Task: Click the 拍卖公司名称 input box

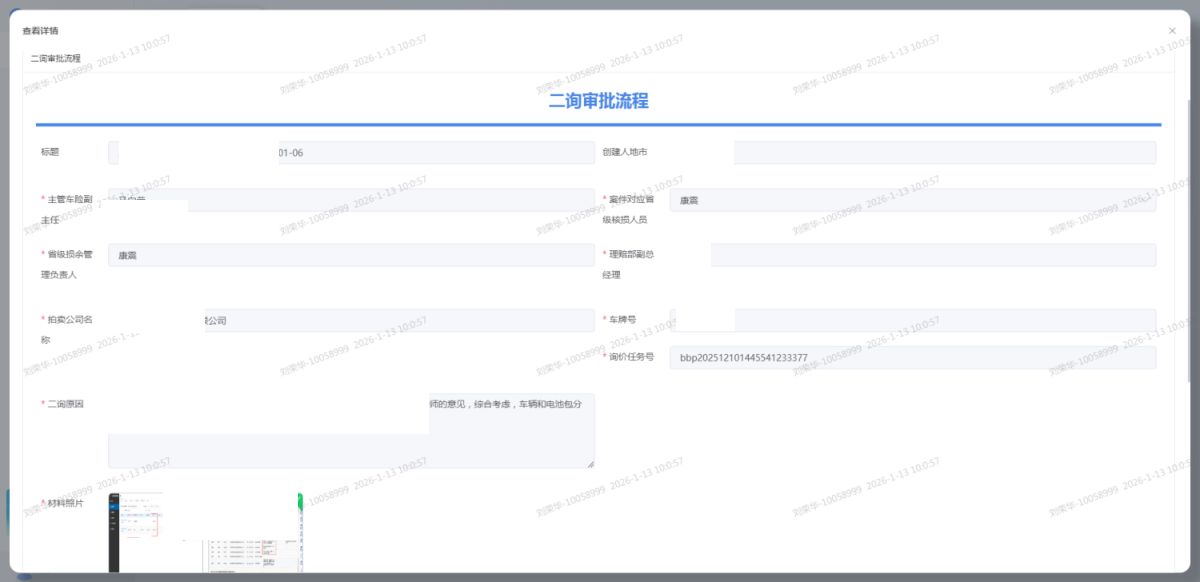Action: 400,320
